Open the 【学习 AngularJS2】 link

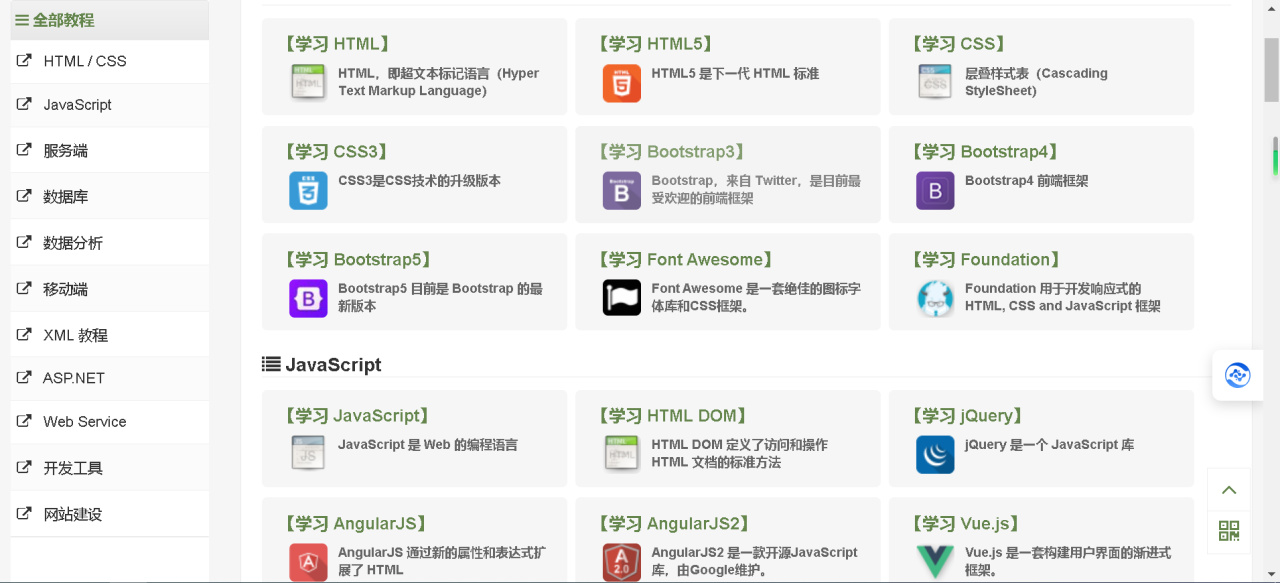(674, 524)
